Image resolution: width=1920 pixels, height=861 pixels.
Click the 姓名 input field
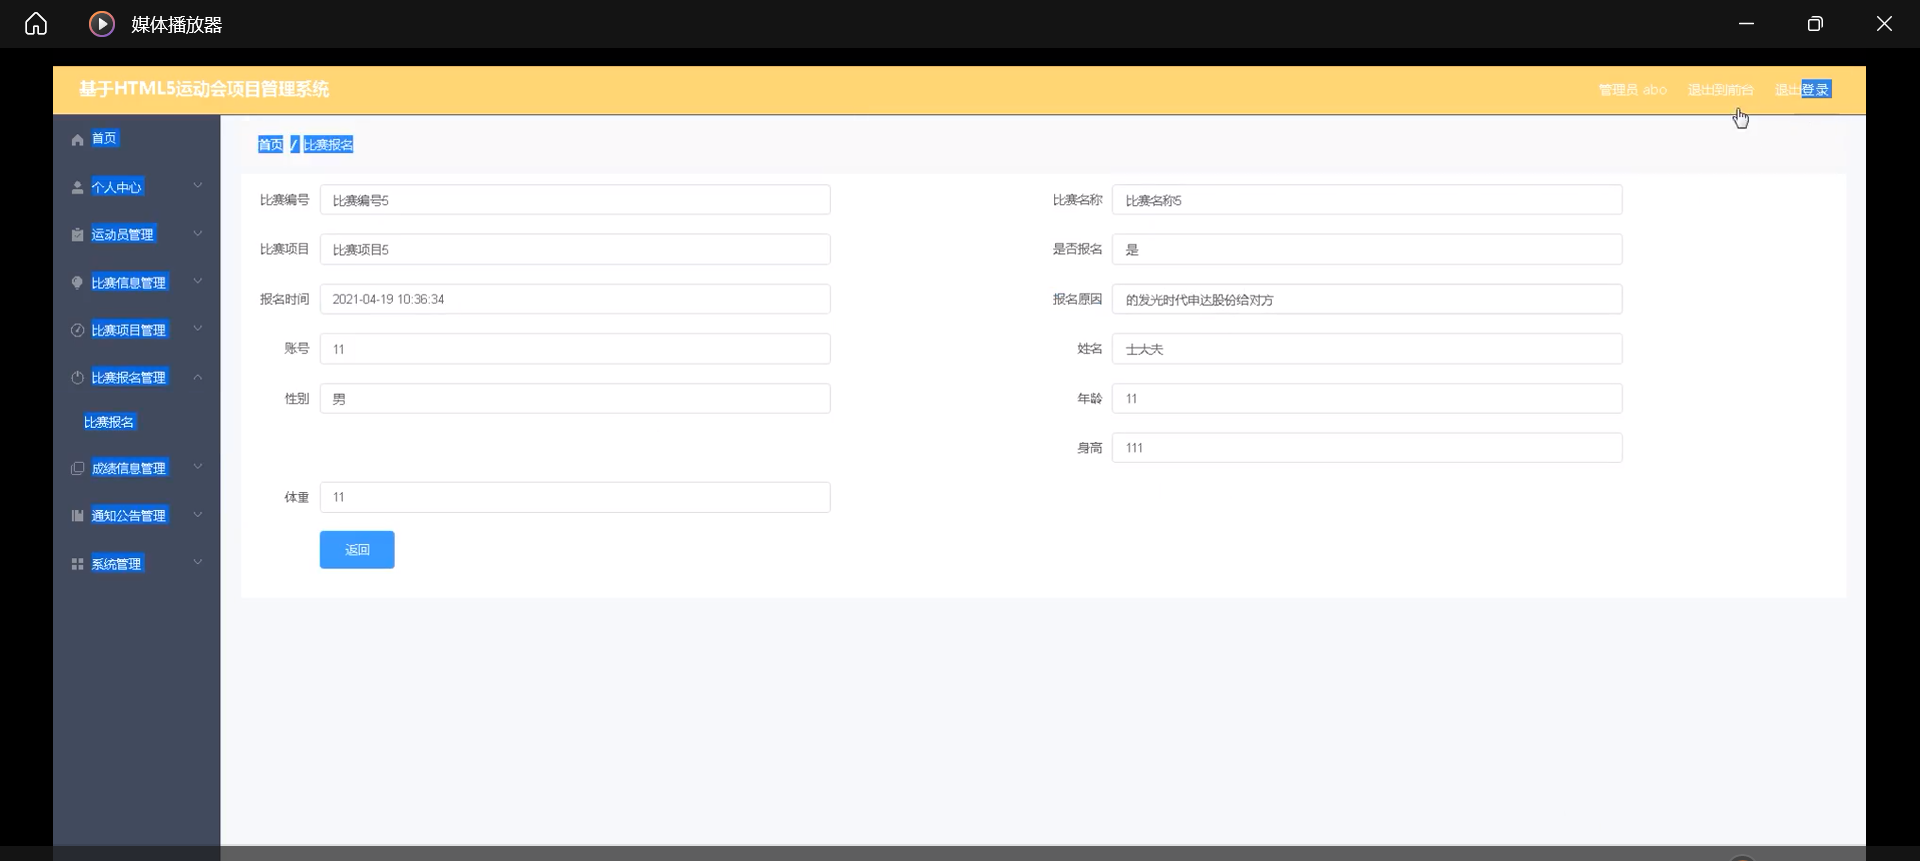point(1367,349)
